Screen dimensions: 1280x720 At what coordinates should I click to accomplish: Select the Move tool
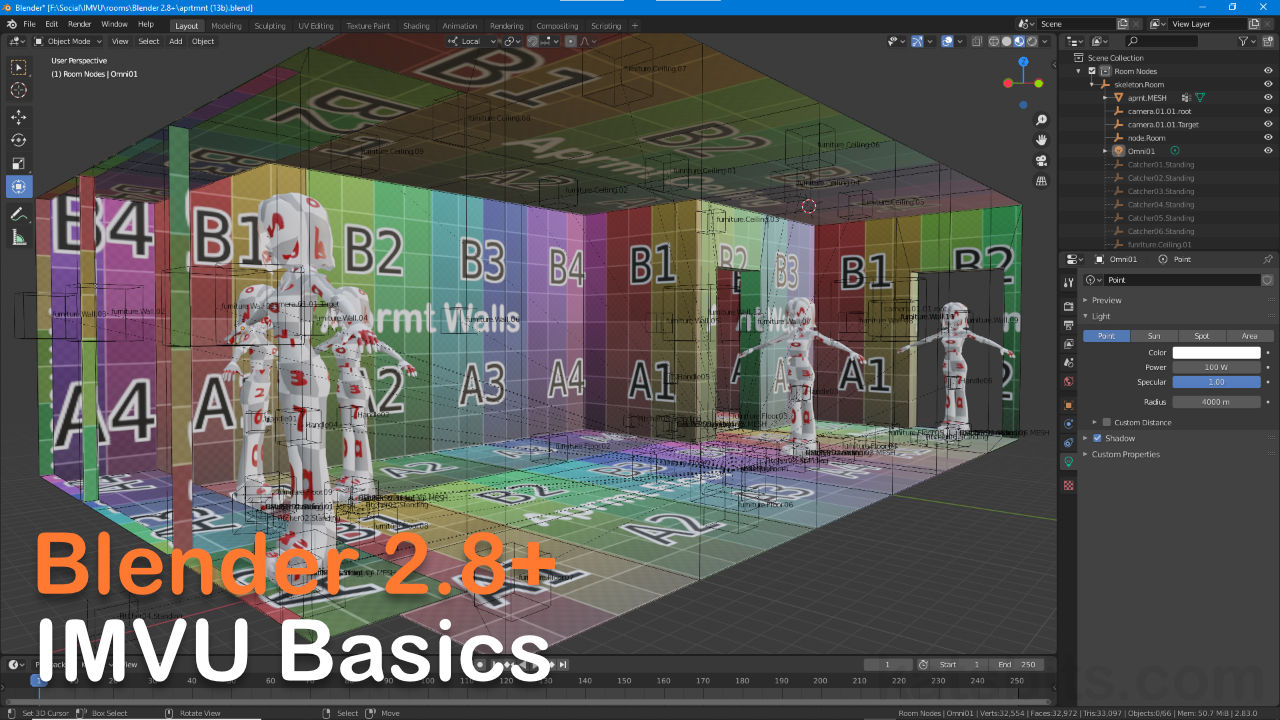19,117
